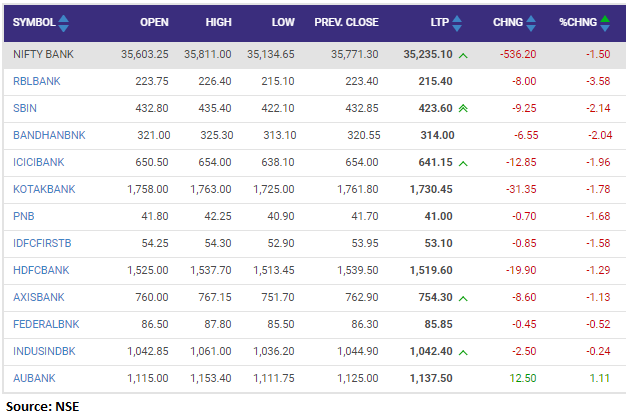The width and height of the screenshot is (626, 420).
Task: Click the up-arrow icon beside INDUSINDBK's LTP 1,042.40
Action: tap(462, 352)
